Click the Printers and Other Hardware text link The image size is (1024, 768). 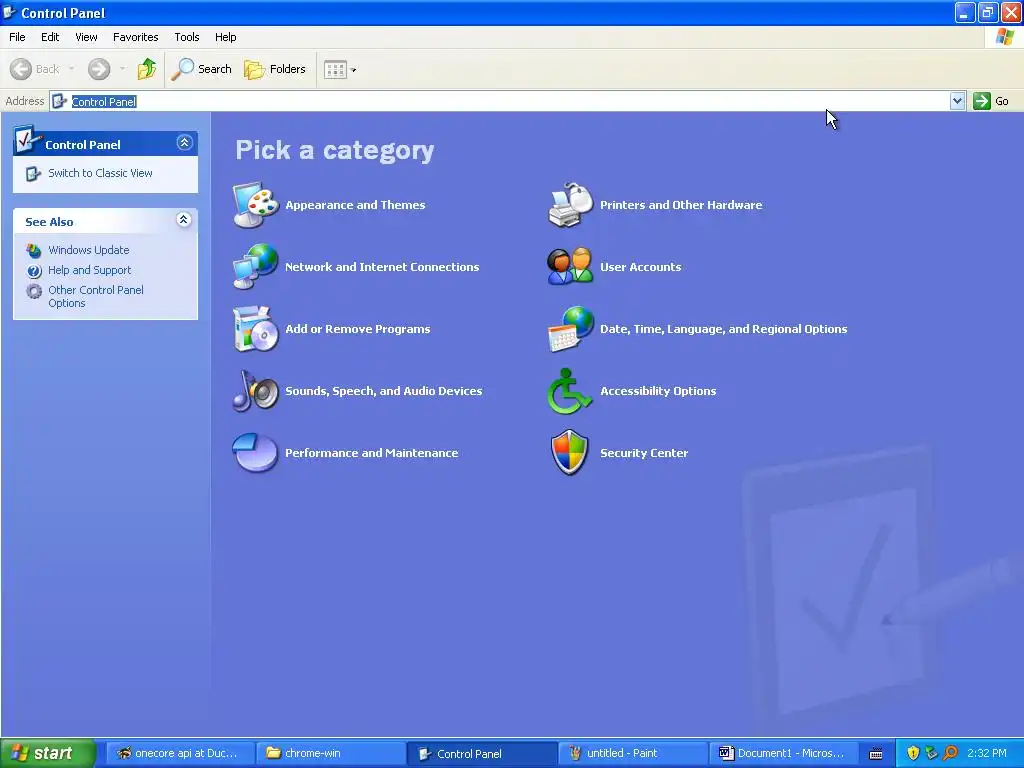(x=681, y=205)
